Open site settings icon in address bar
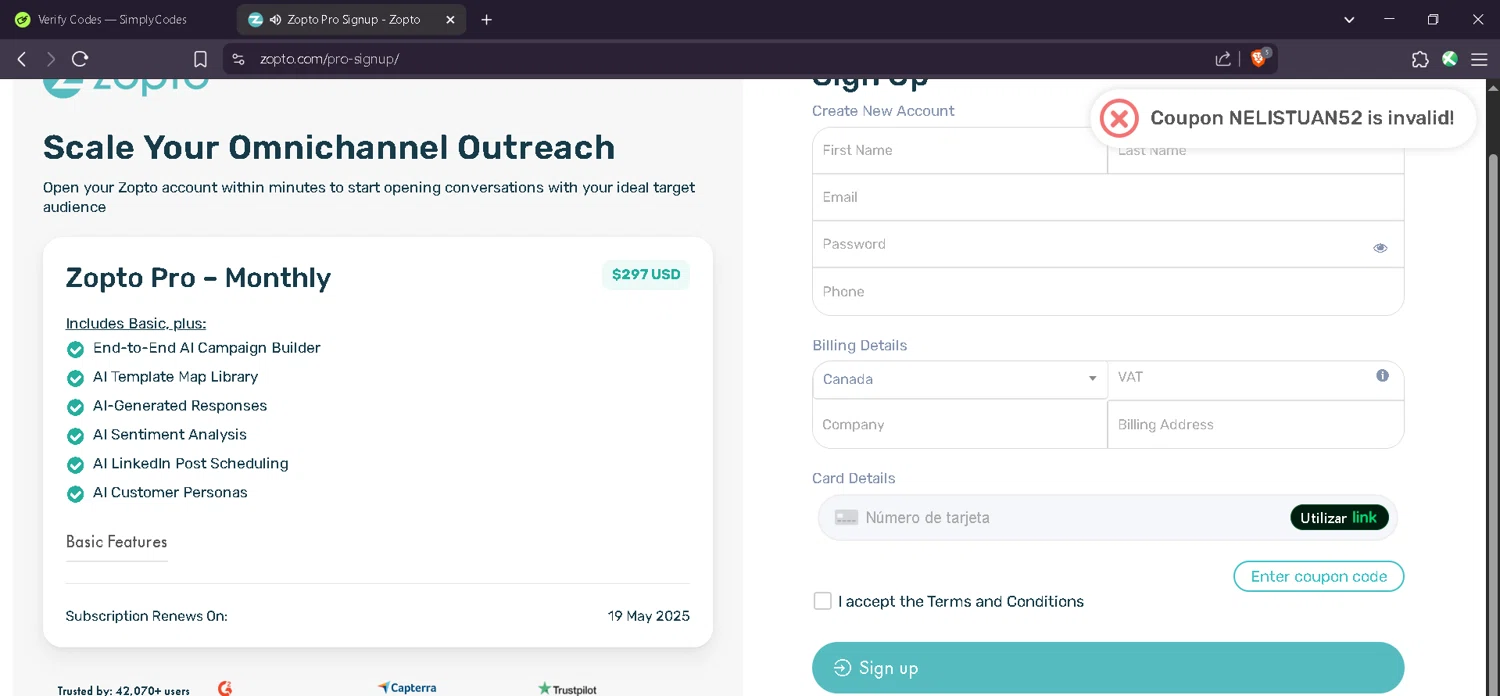This screenshot has width=1500, height=696. point(238,59)
